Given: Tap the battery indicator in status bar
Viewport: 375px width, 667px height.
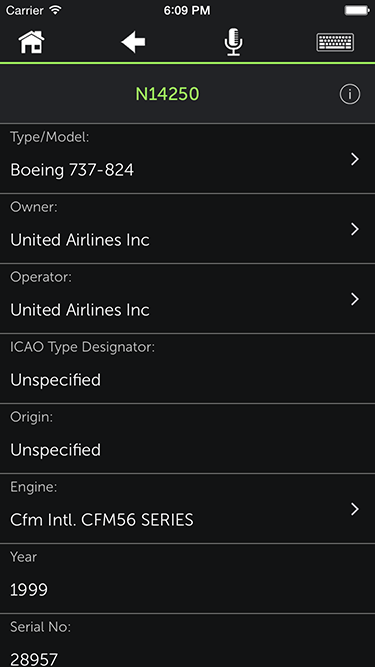Looking at the screenshot, I should pyautogui.click(x=357, y=10).
